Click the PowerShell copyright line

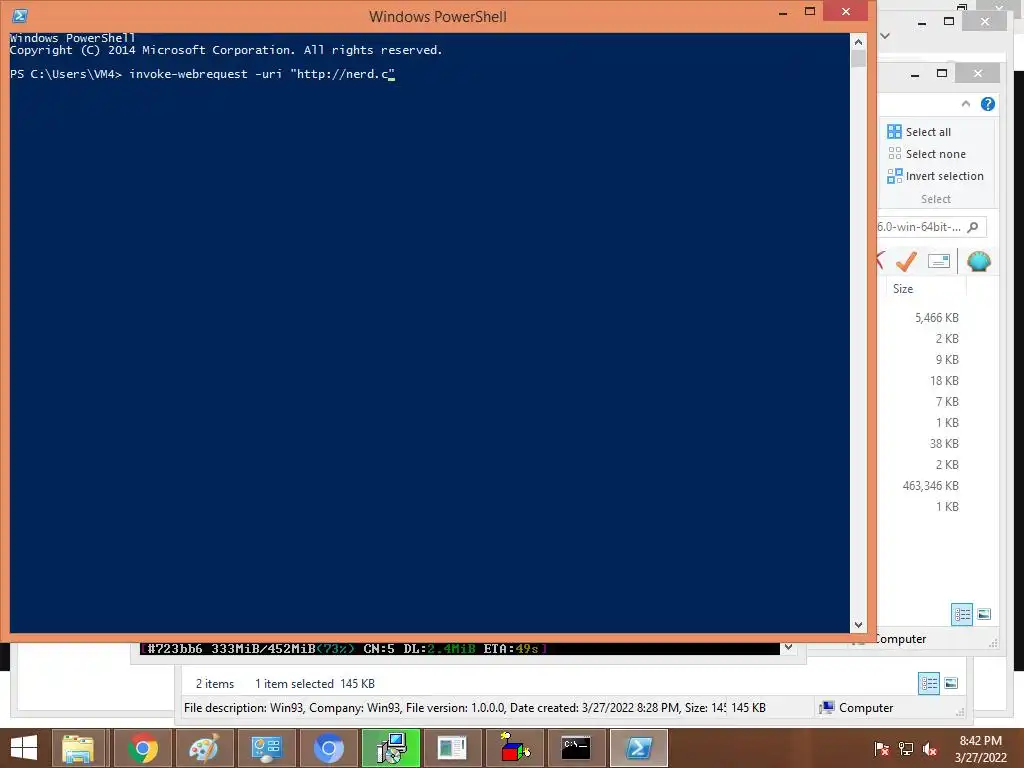click(226, 50)
